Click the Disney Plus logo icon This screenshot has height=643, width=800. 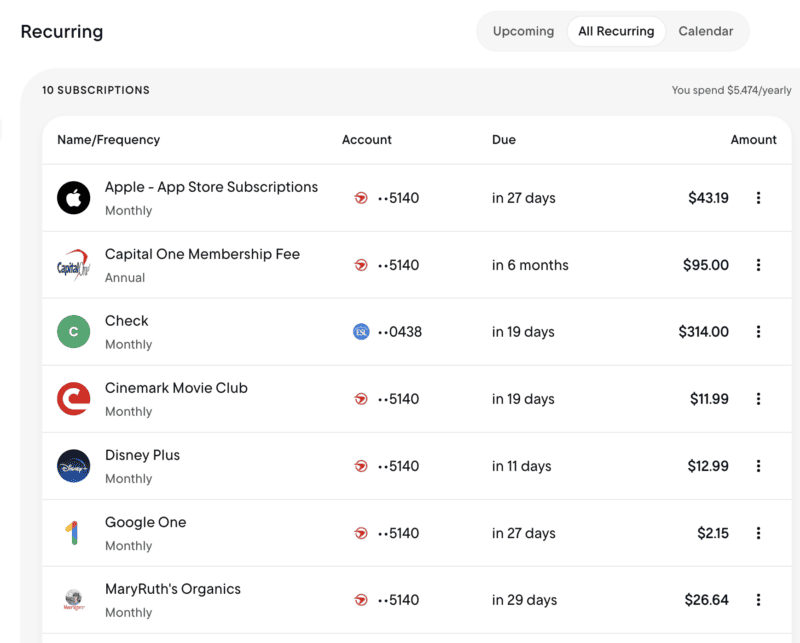(73, 466)
